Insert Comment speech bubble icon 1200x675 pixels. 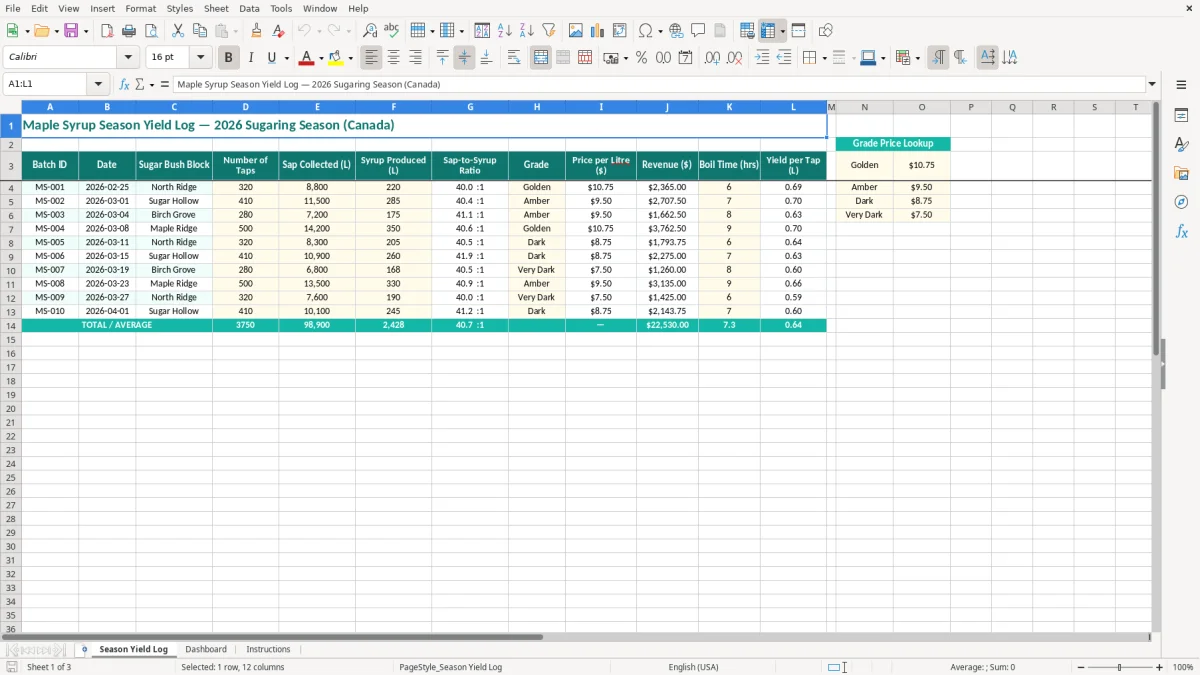point(698,31)
